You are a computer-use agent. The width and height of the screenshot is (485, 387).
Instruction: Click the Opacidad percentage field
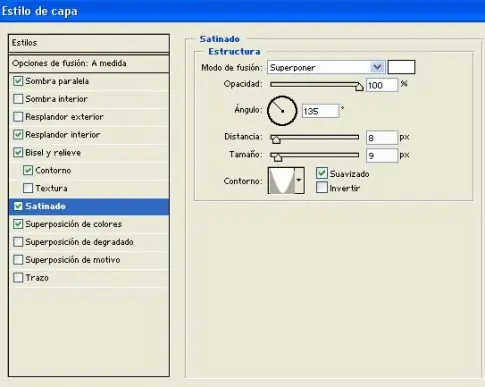(x=382, y=85)
